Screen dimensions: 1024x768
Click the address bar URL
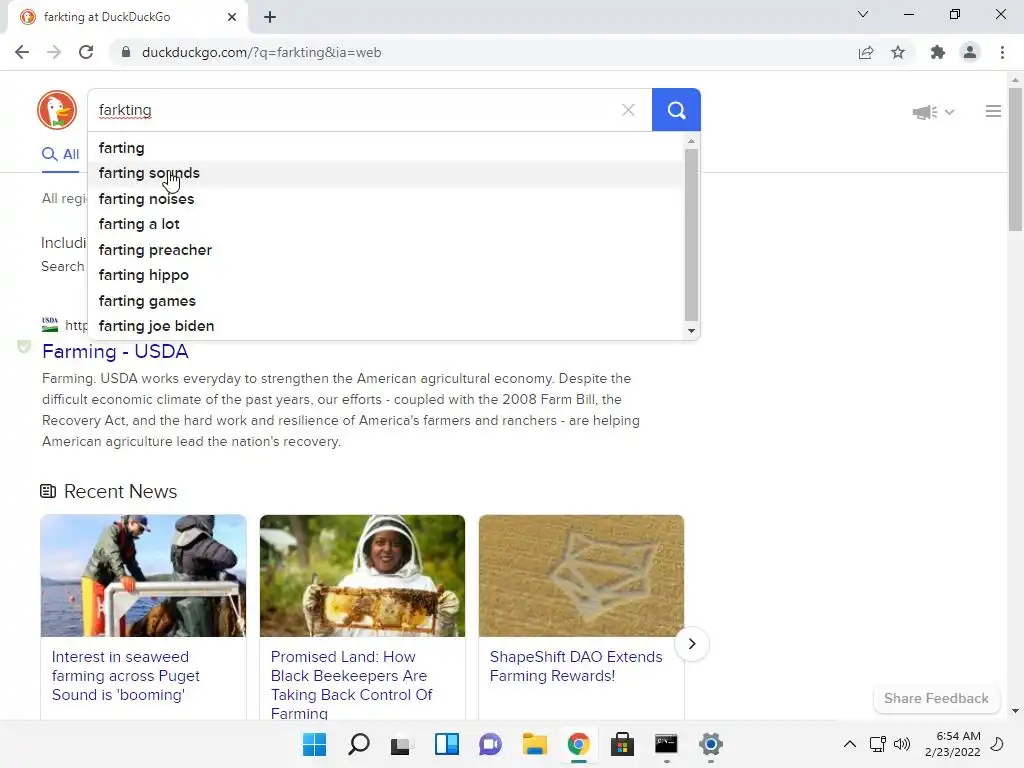coord(261,52)
